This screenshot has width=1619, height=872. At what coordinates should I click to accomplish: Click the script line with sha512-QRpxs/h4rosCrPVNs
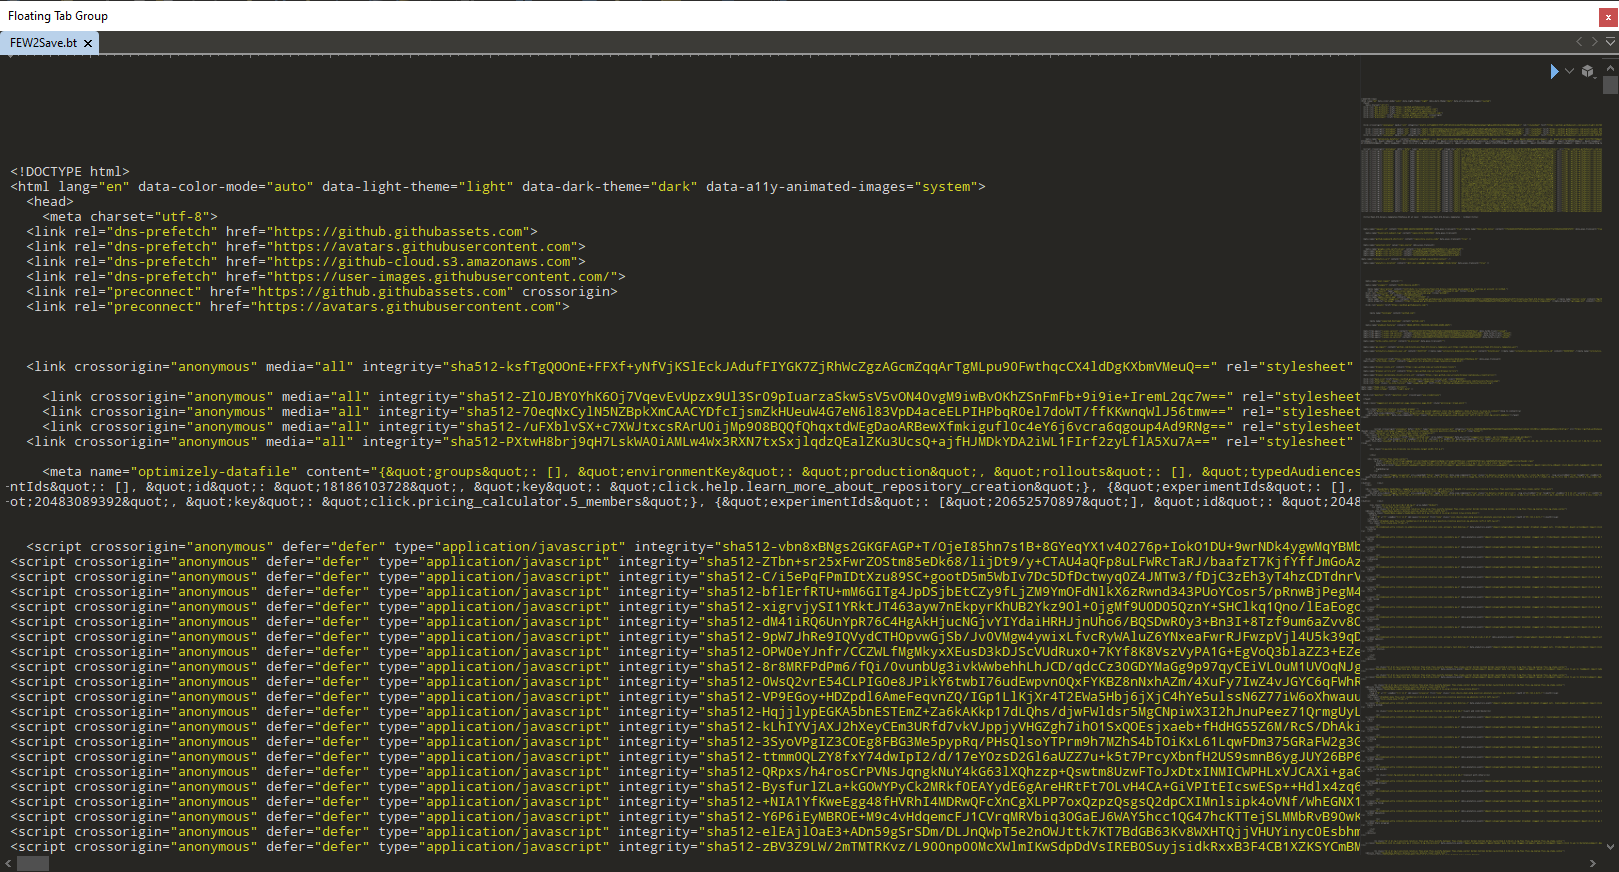tap(685, 772)
